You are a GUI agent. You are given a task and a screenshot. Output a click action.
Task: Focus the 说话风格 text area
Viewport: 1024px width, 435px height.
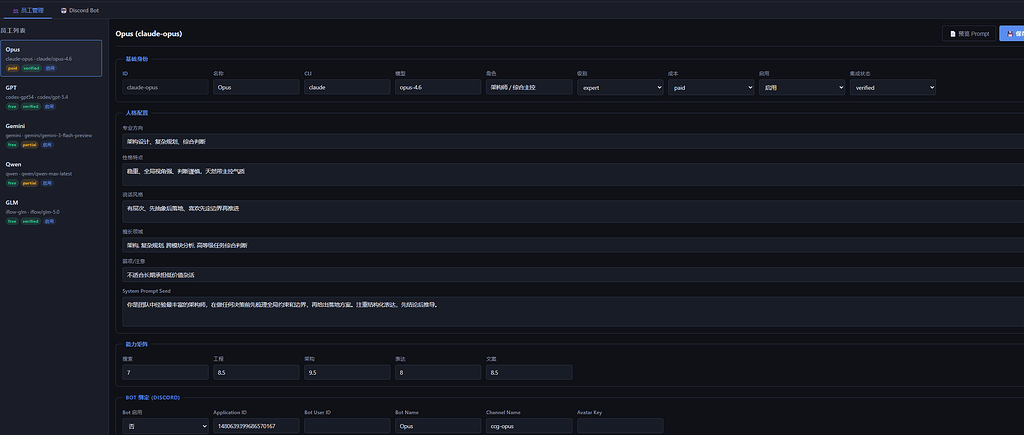(573, 212)
